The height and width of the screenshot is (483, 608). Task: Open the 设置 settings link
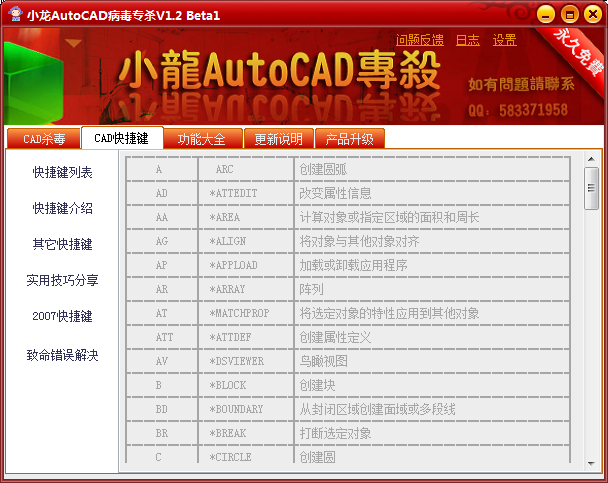click(504, 40)
